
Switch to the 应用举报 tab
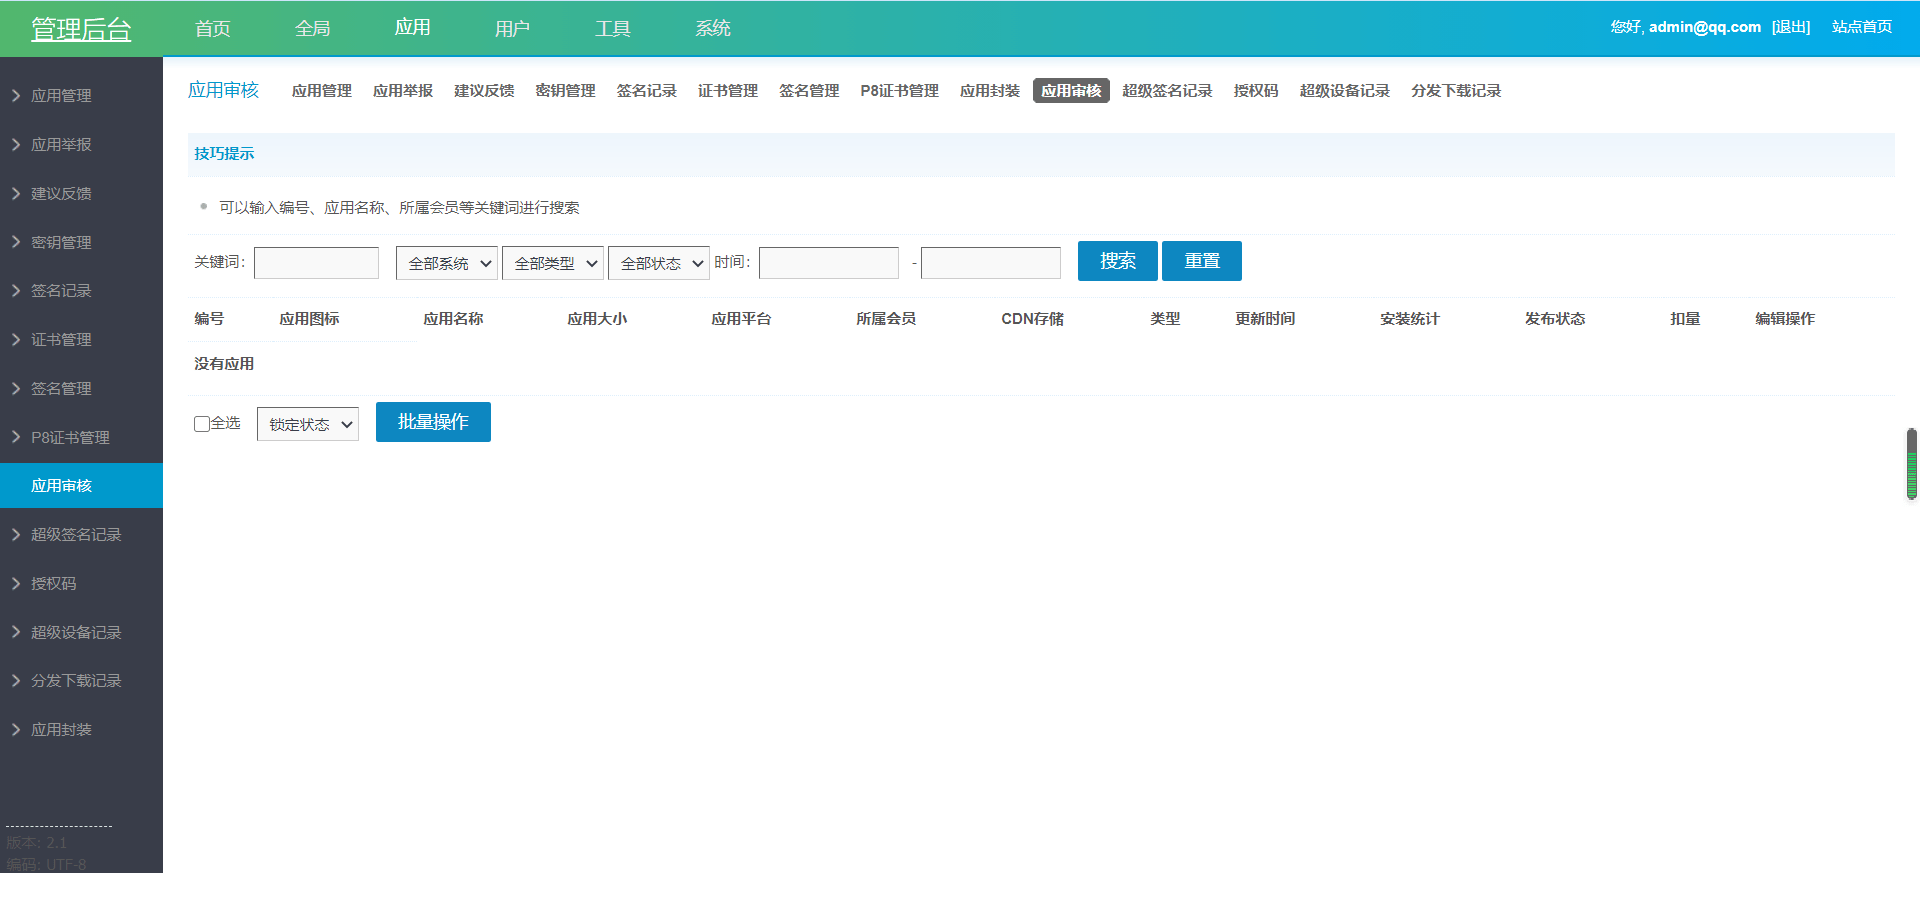[402, 90]
